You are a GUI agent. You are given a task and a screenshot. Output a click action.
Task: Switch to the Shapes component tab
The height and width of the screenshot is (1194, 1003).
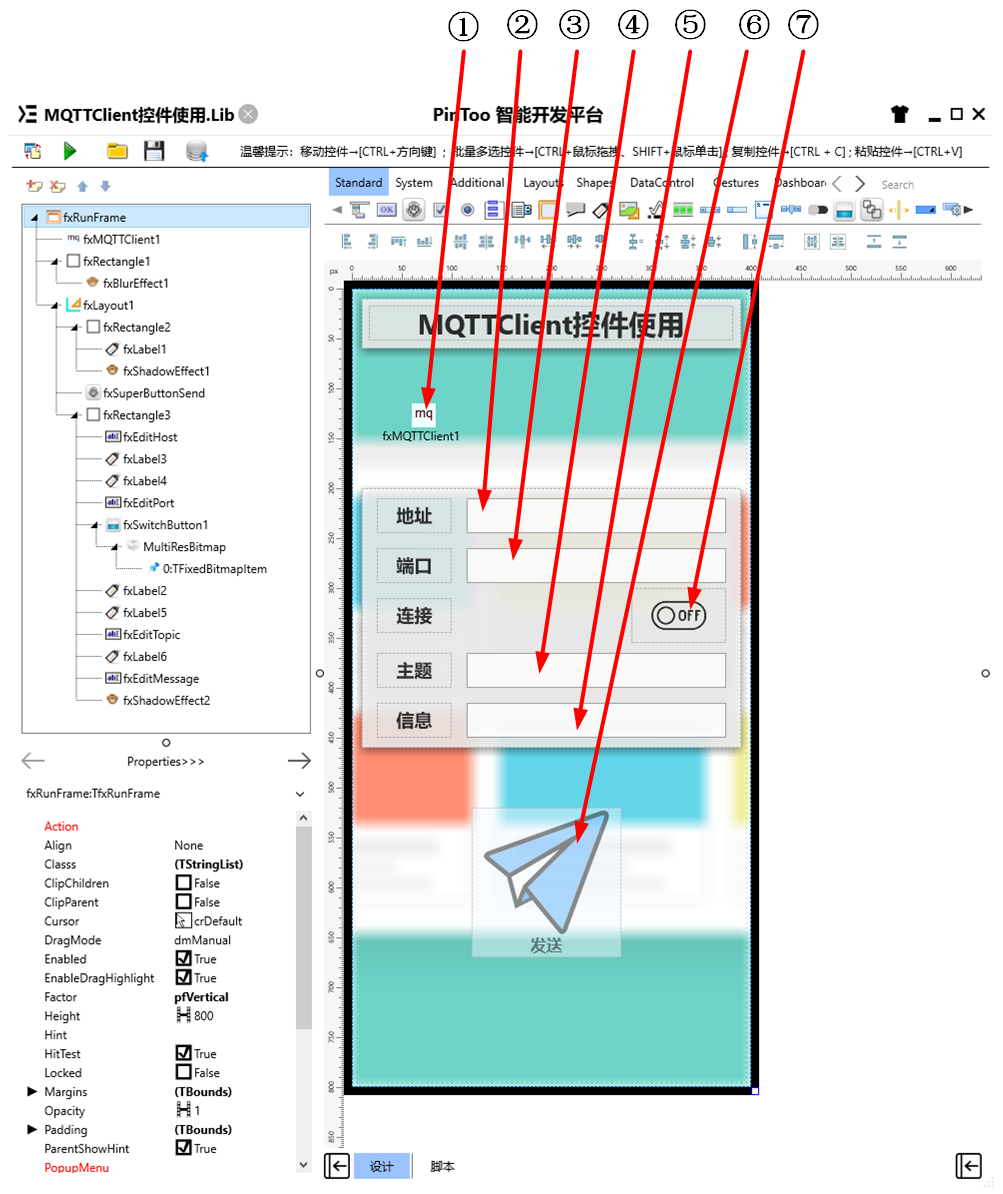click(594, 183)
